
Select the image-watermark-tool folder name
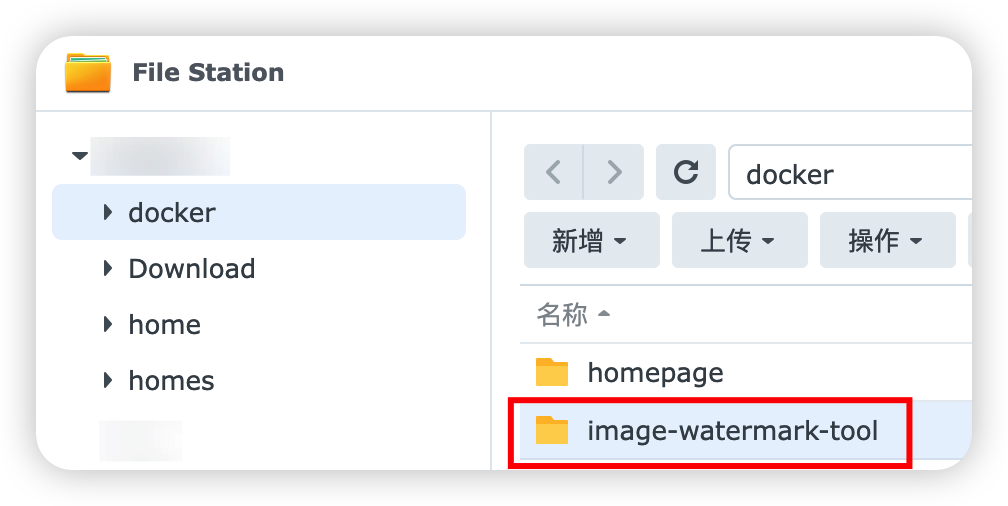click(732, 431)
